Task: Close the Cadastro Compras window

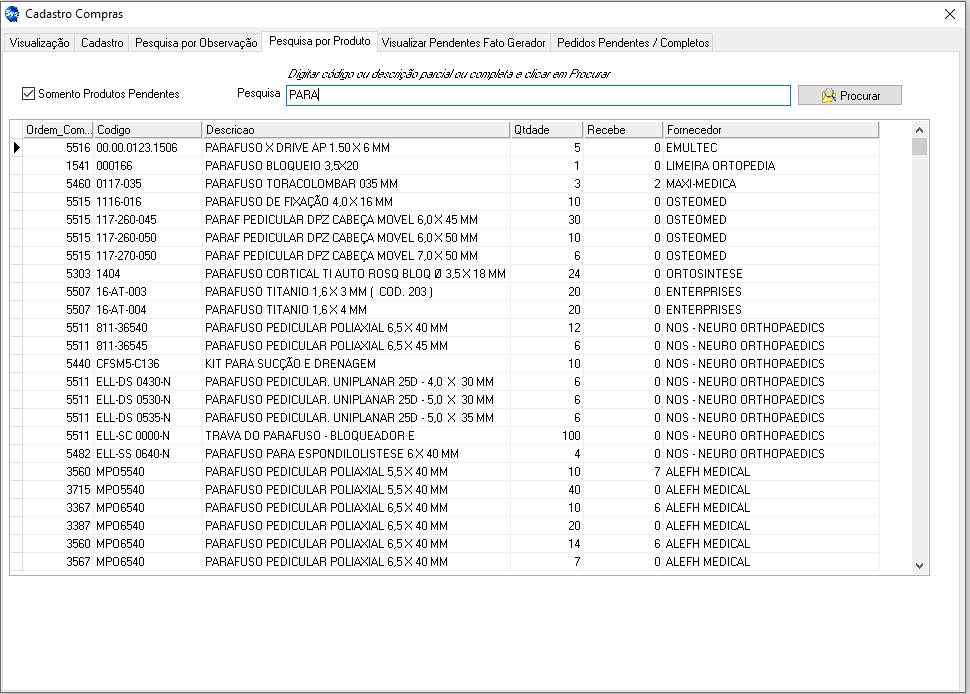Action: [x=949, y=14]
